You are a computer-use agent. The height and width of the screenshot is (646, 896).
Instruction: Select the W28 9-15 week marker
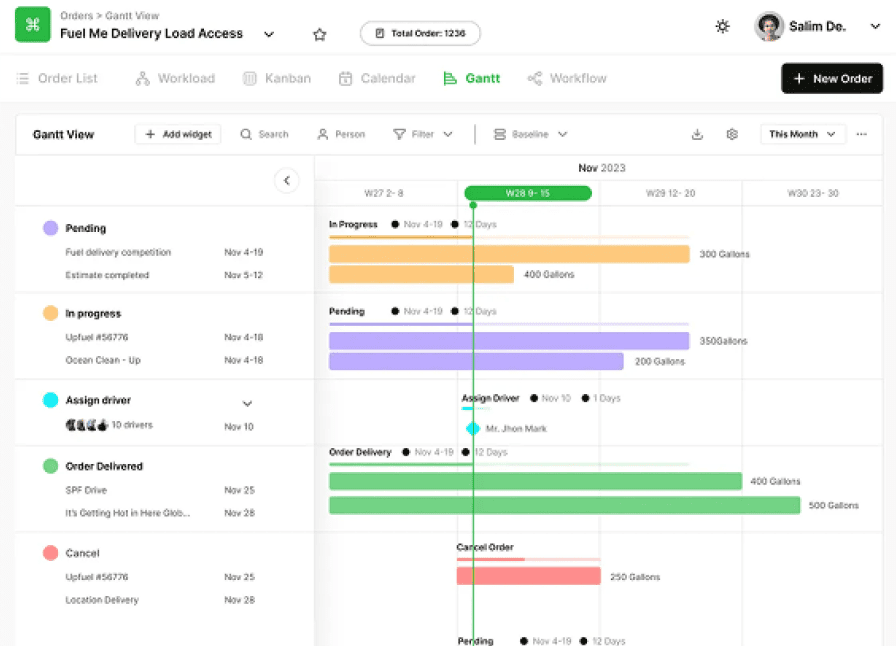click(x=527, y=193)
